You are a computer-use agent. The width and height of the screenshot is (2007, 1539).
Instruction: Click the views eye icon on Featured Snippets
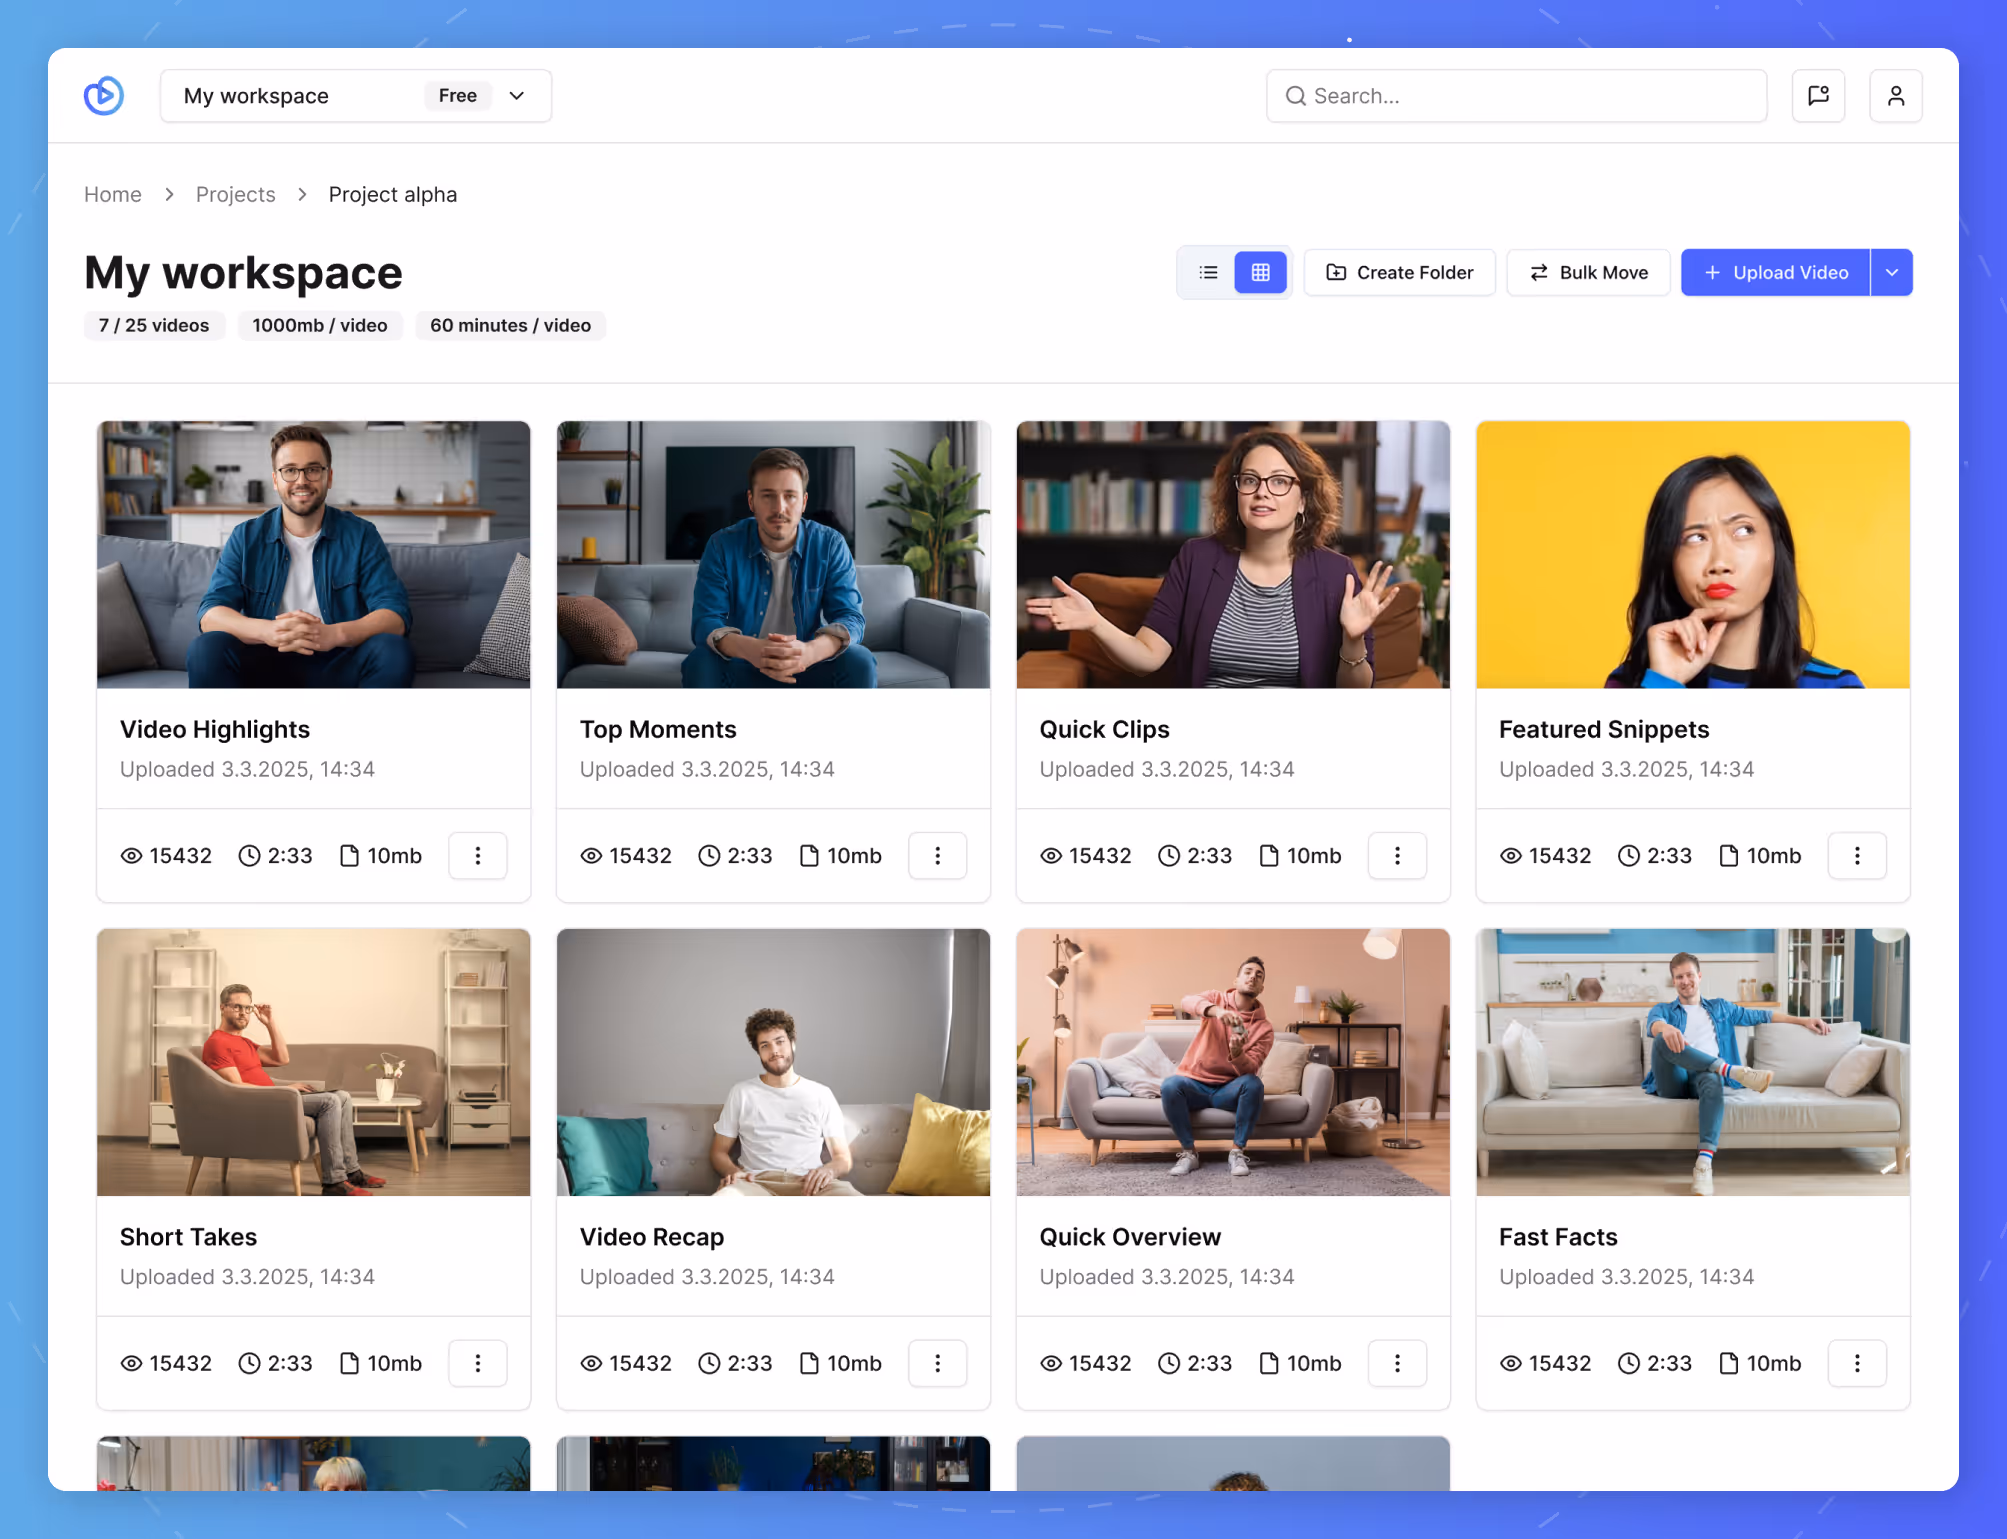pyautogui.click(x=1510, y=856)
